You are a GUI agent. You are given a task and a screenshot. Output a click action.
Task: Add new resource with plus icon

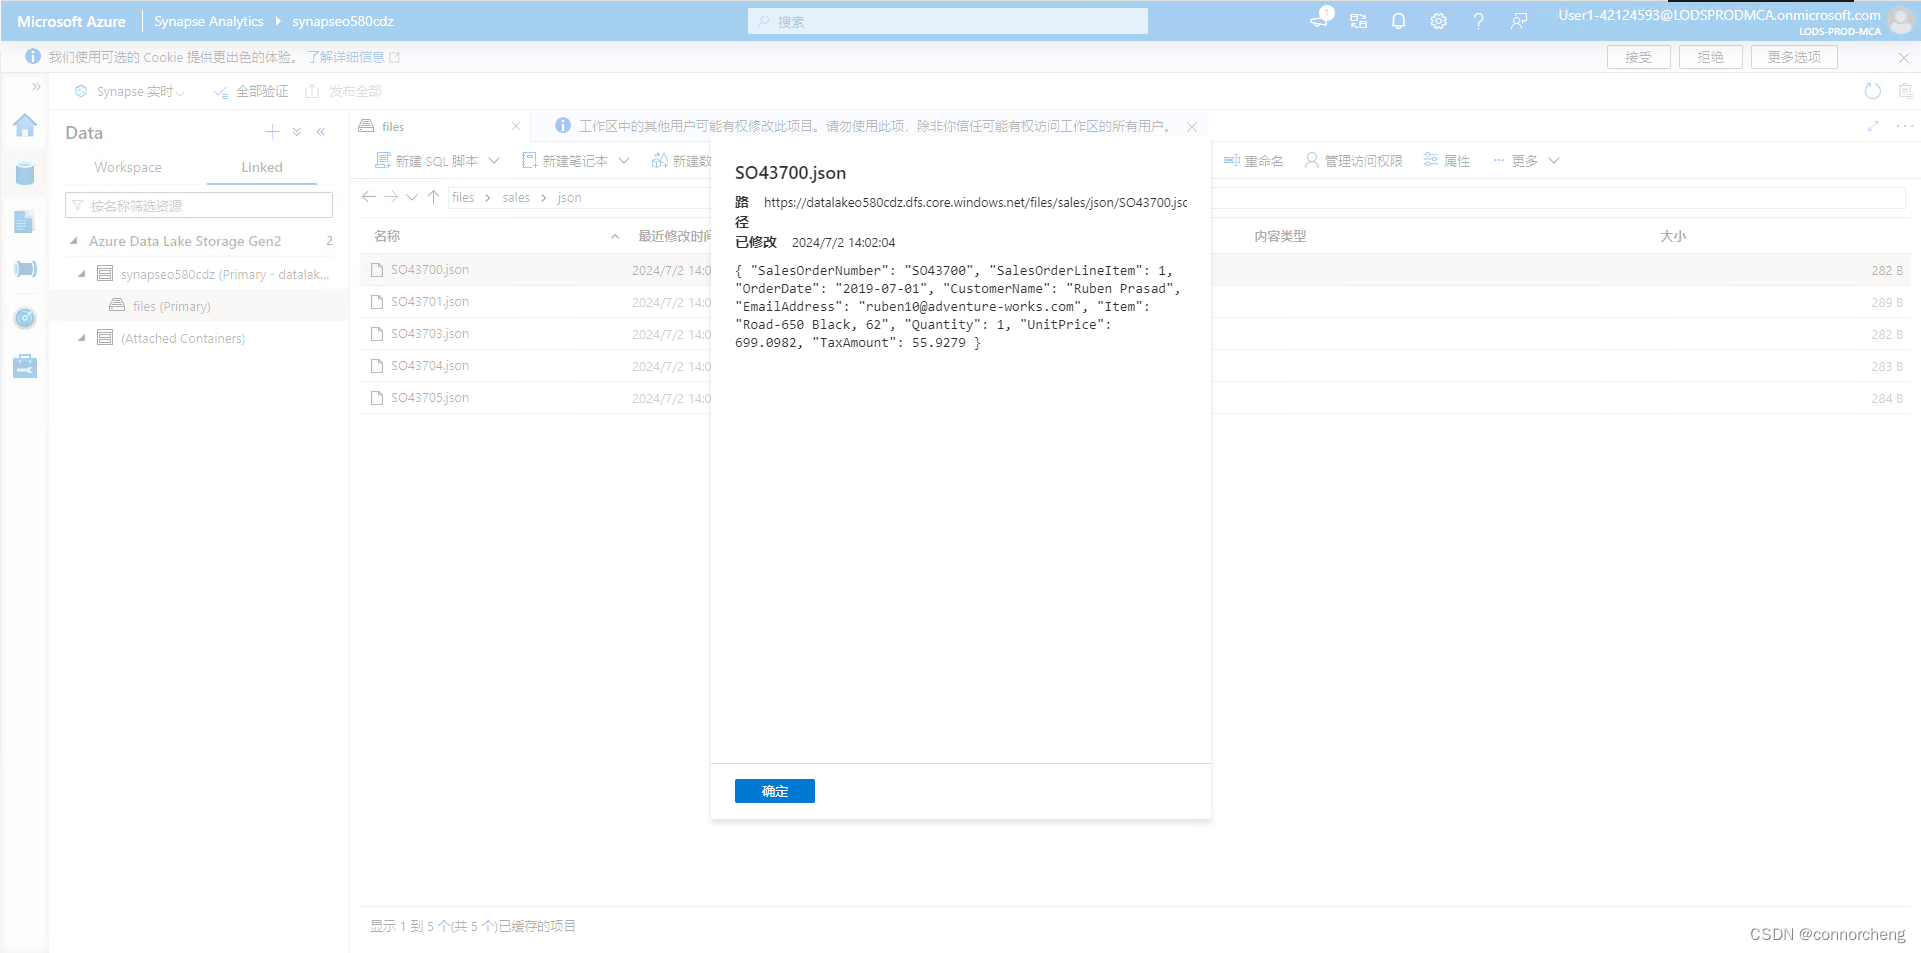pyautogui.click(x=272, y=132)
